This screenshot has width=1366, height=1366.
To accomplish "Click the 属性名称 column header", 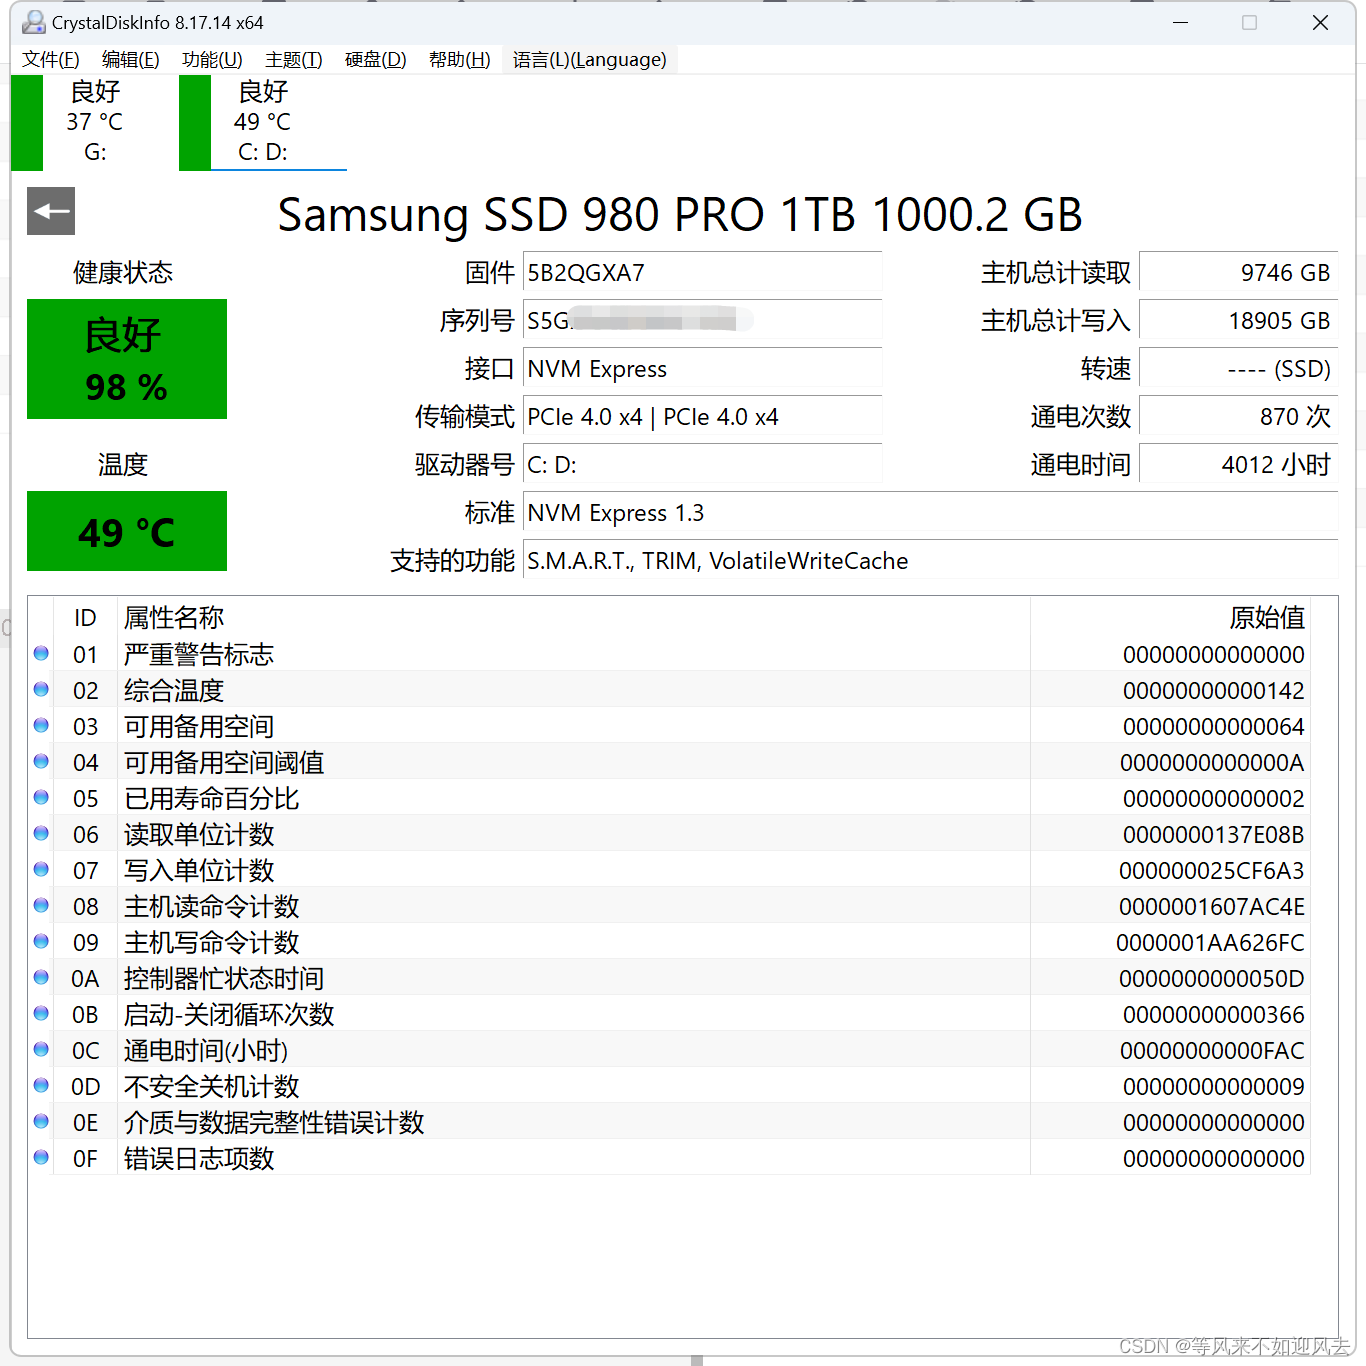I will pyautogui.click(x=574, y=617).
